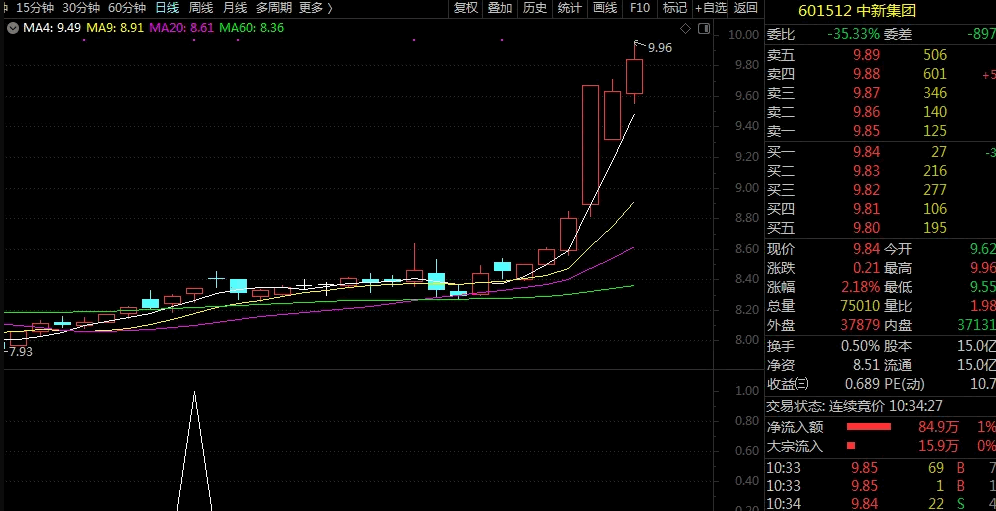Screen dimensions: 996x511
Task: Select the 日线 daily chart tab
Action: point(168,8)
